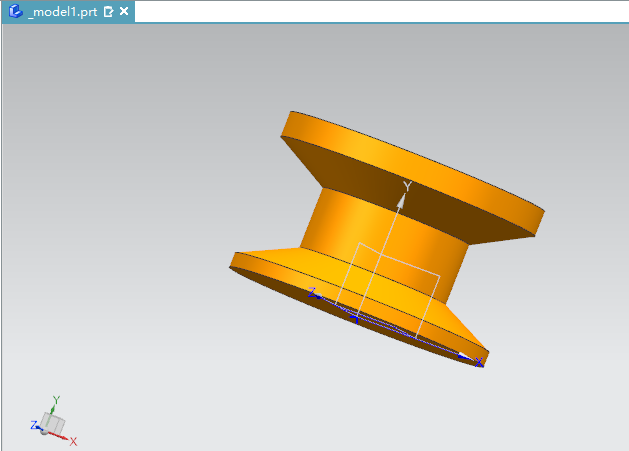Click the Y axis arrow of the datum
Screen dimensions: 629x451
(x=401, y=201)
